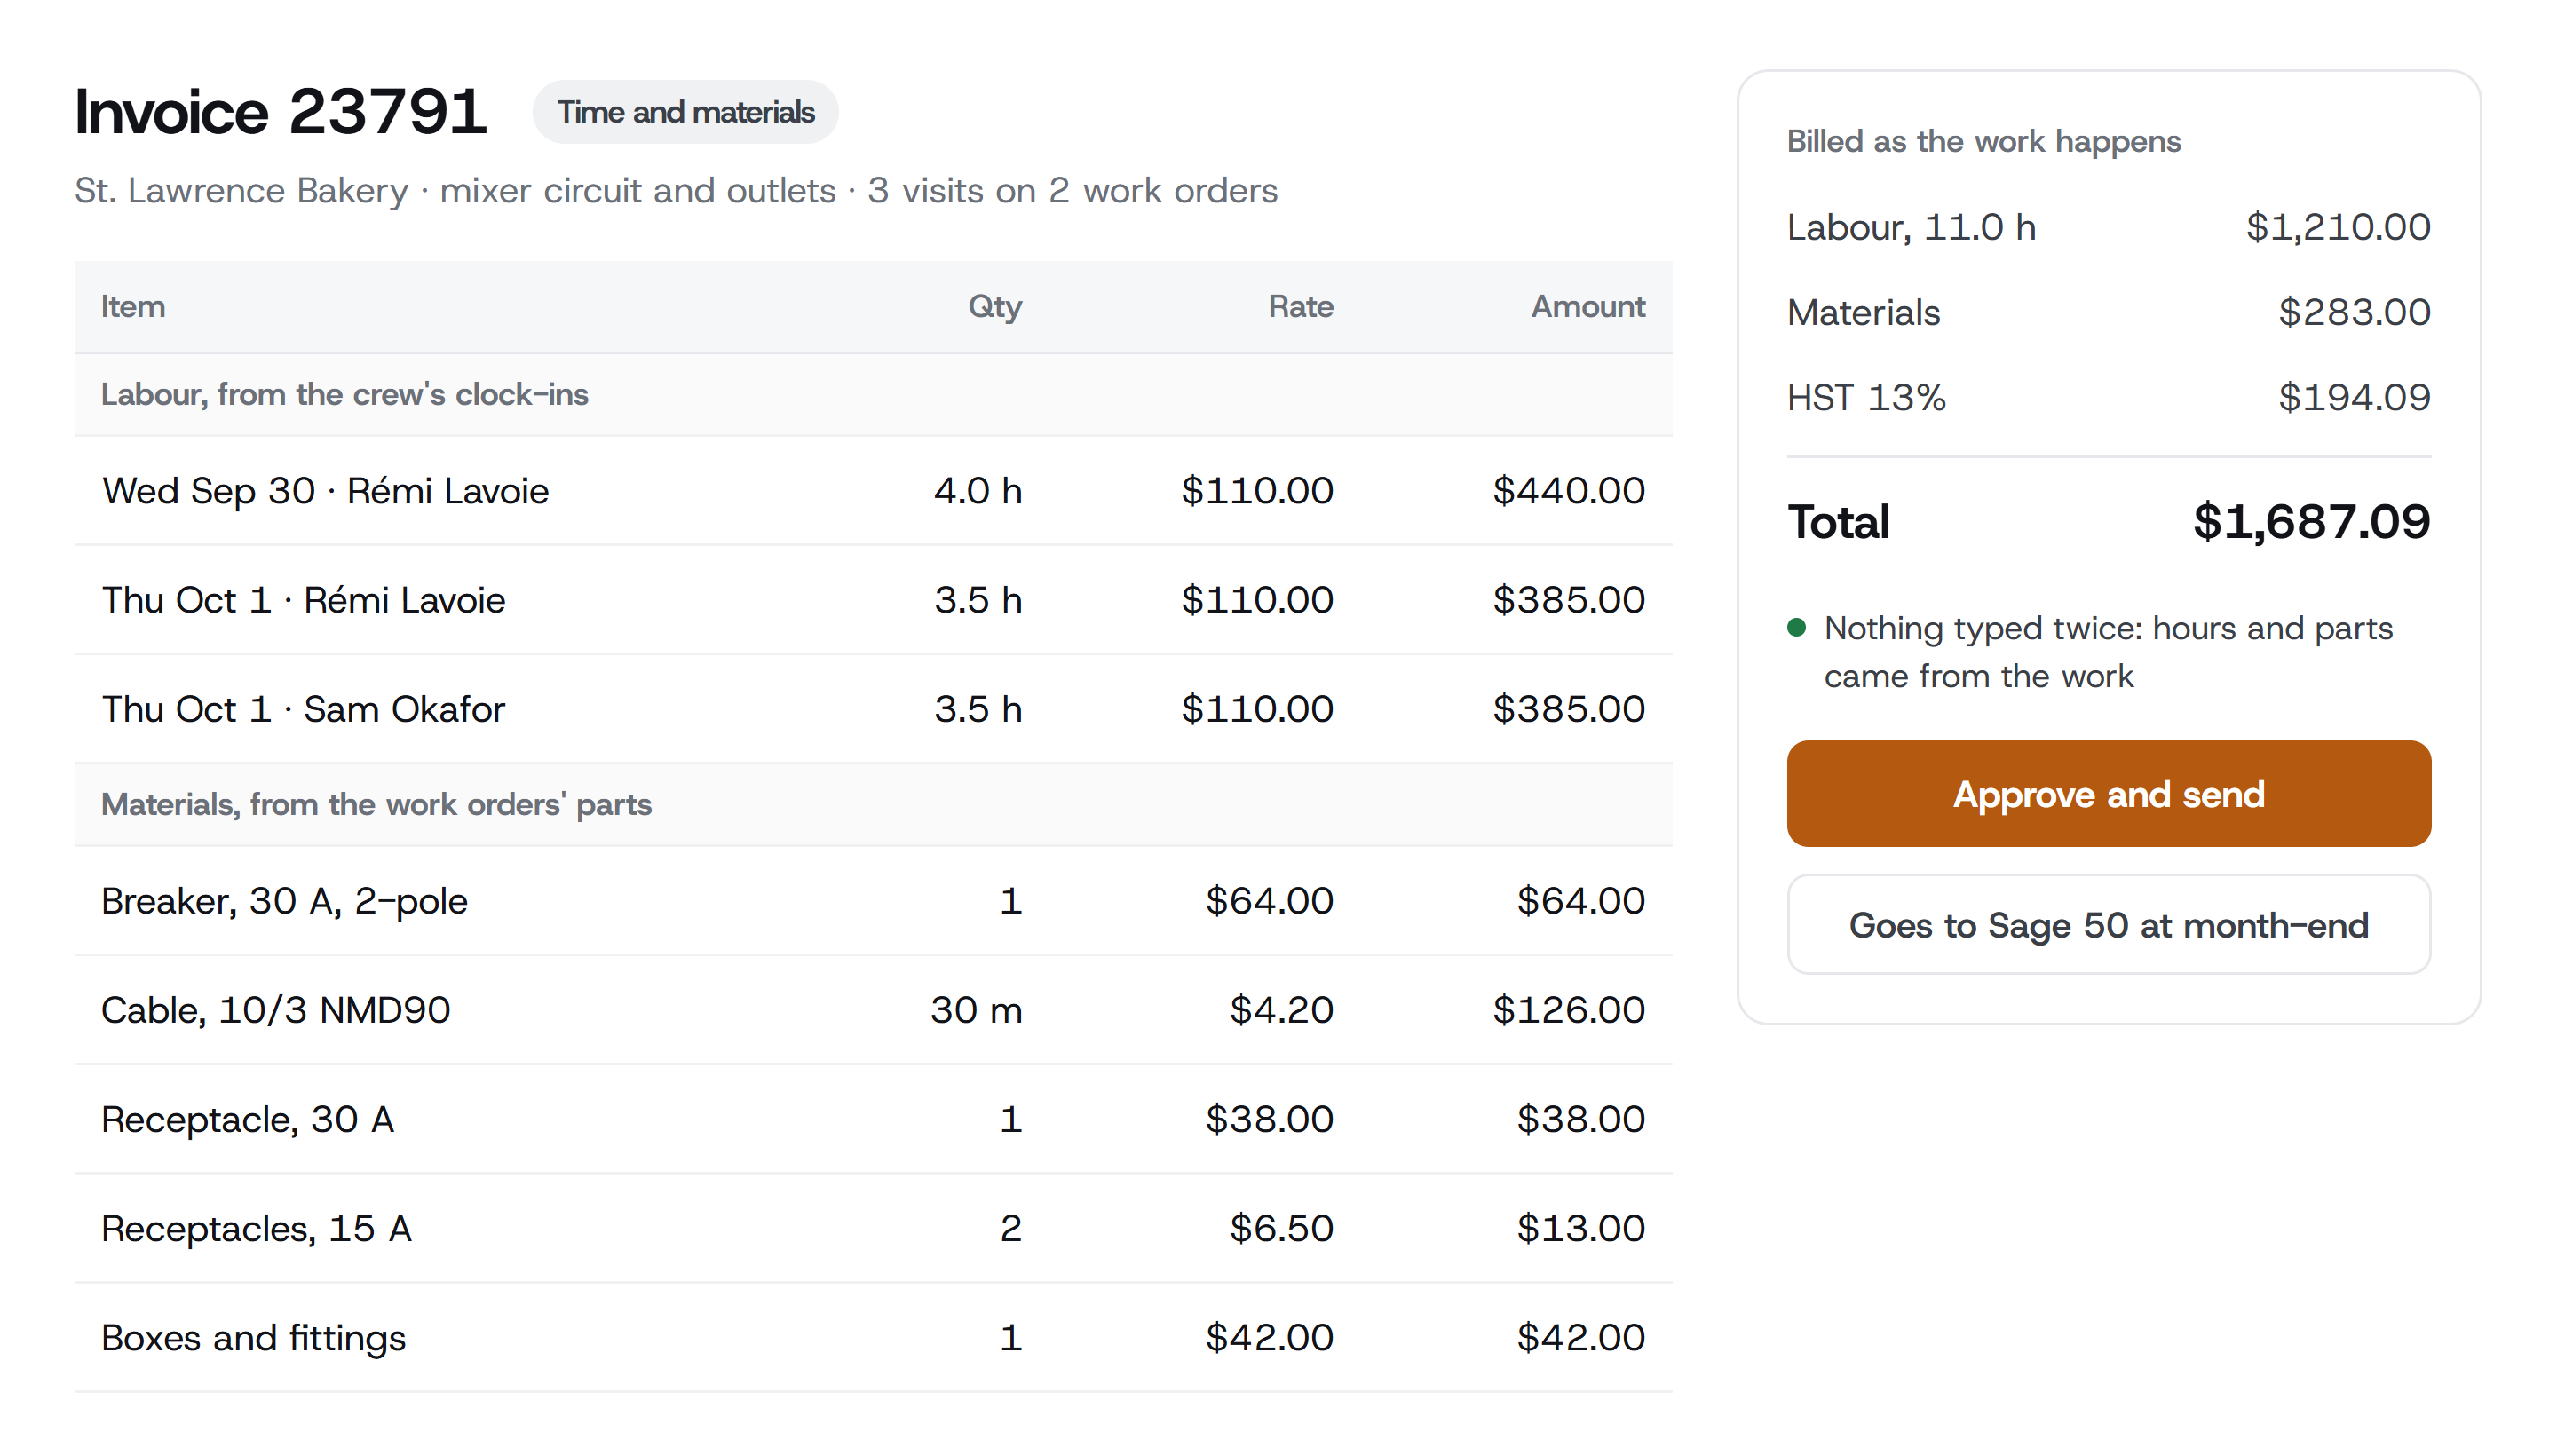2557x1456 pixels.
Task: Click the Item column header
Action: click(133, 306)
